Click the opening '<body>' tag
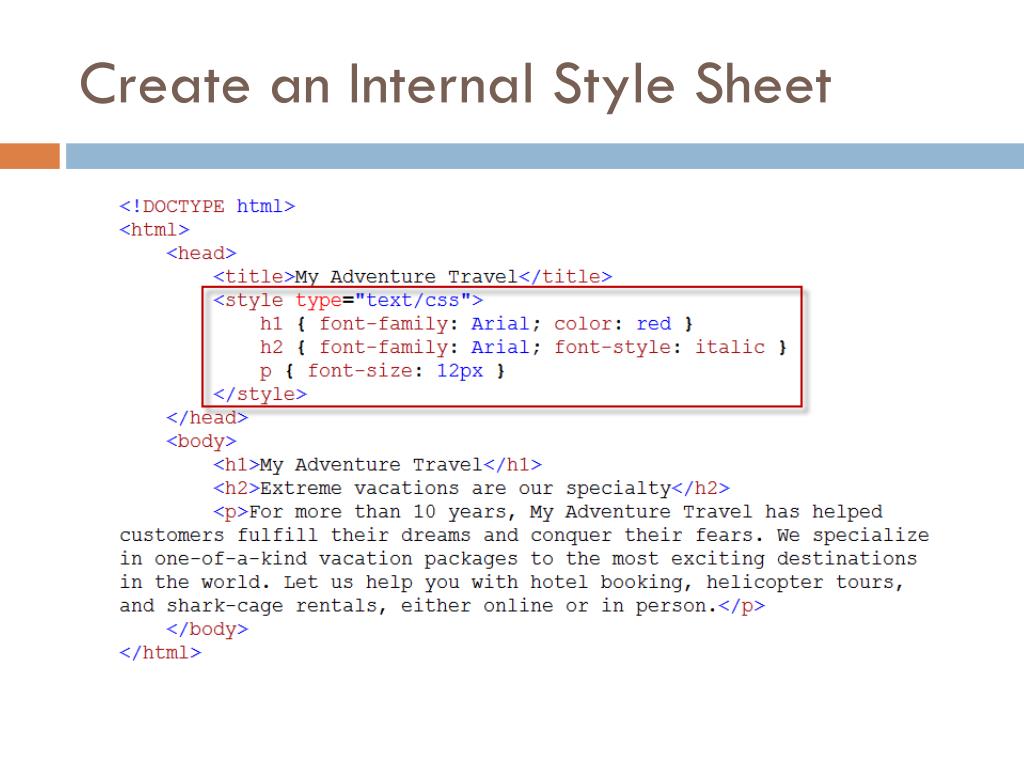Screen dimensions: 1024x768 pos(201,441)
